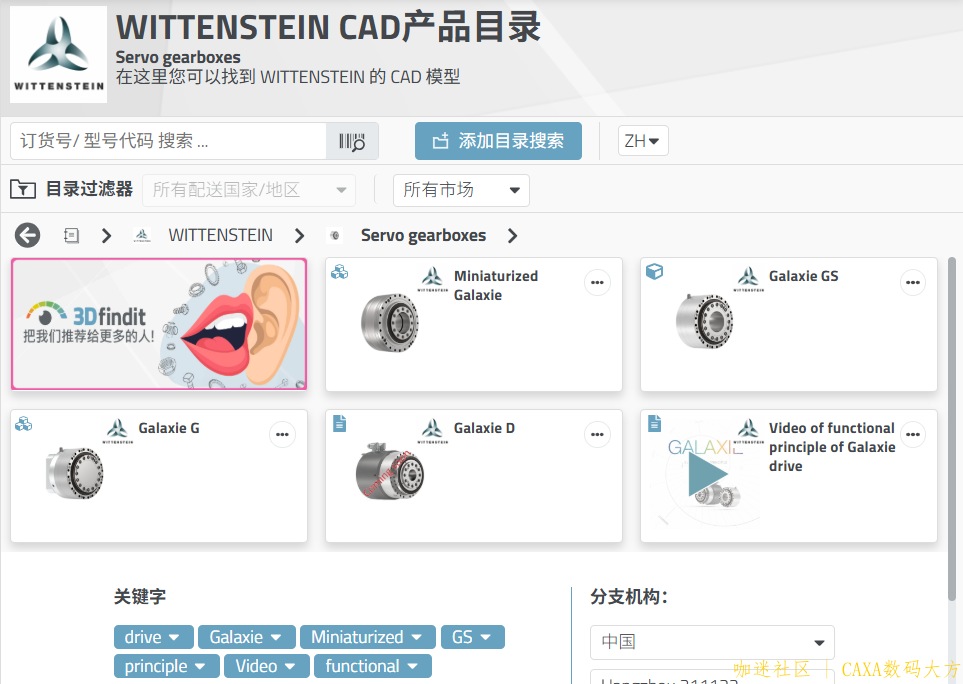
Task: Open the Galaxie D title link
Action: pyautogui.click(x=484, y=428)
